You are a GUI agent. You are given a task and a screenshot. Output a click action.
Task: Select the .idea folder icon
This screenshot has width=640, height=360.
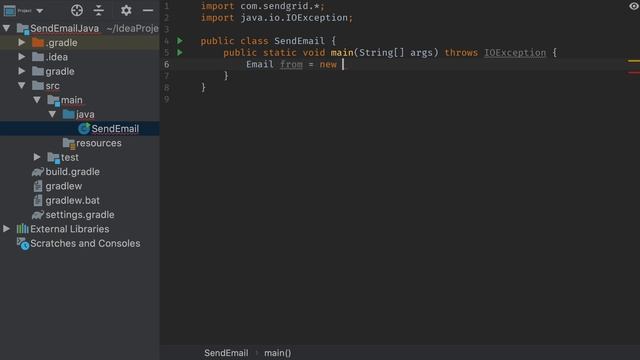coord(38,57)
